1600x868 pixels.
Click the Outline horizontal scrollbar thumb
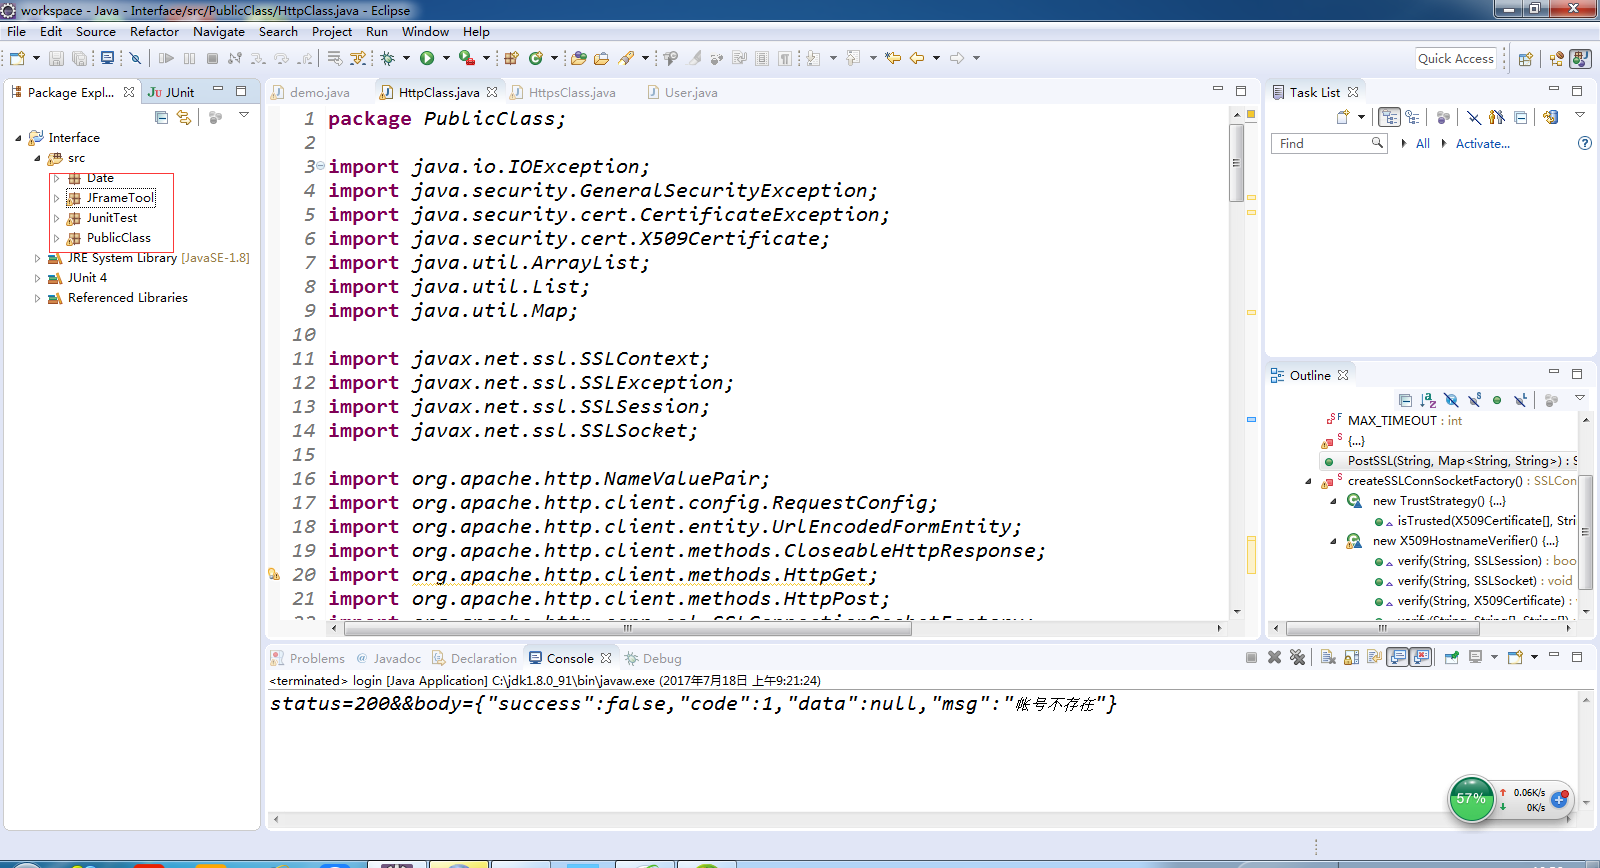pos(1382,629)
